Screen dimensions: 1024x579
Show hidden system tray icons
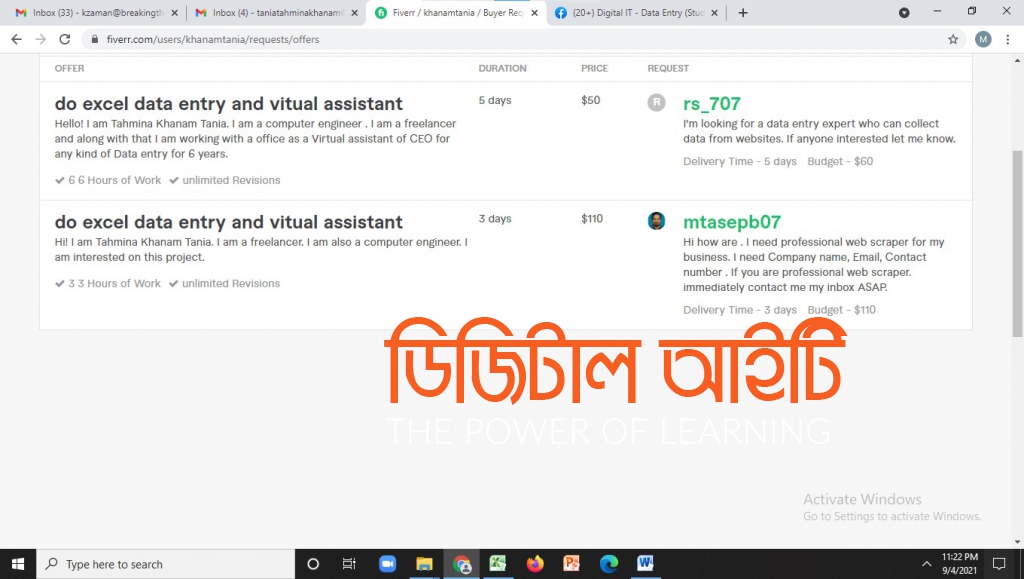pos(926,564)
